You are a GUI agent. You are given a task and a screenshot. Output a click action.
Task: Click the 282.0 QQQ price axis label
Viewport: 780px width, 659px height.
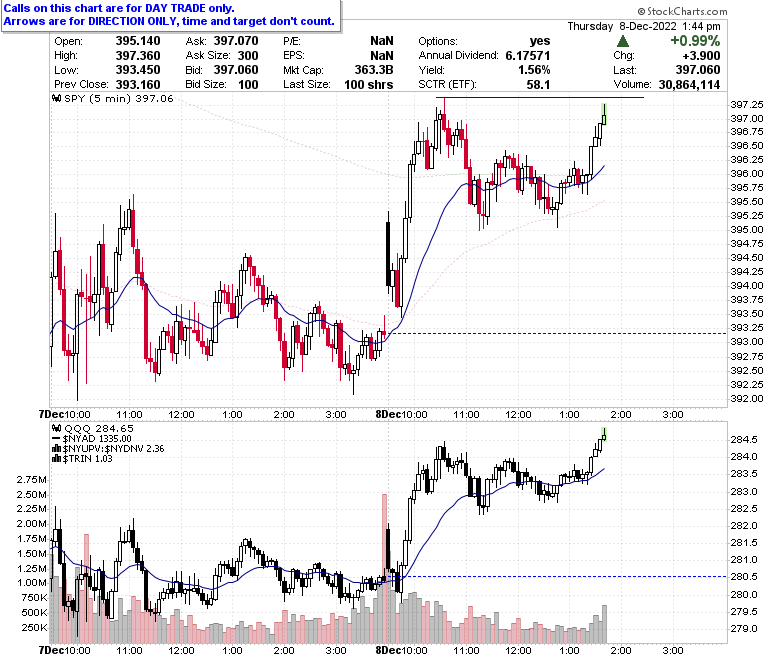[744, 526]
